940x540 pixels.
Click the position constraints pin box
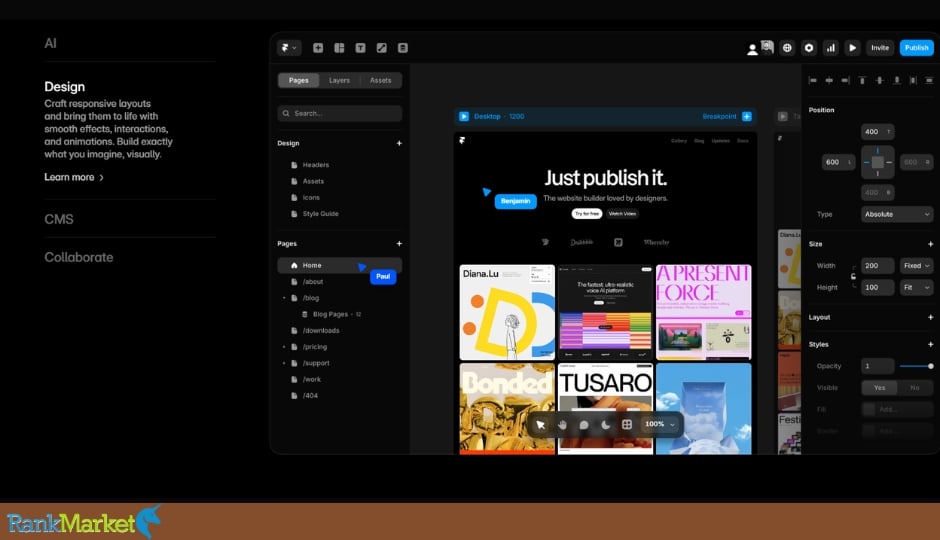pyautogui.click(x=878, y=162)
